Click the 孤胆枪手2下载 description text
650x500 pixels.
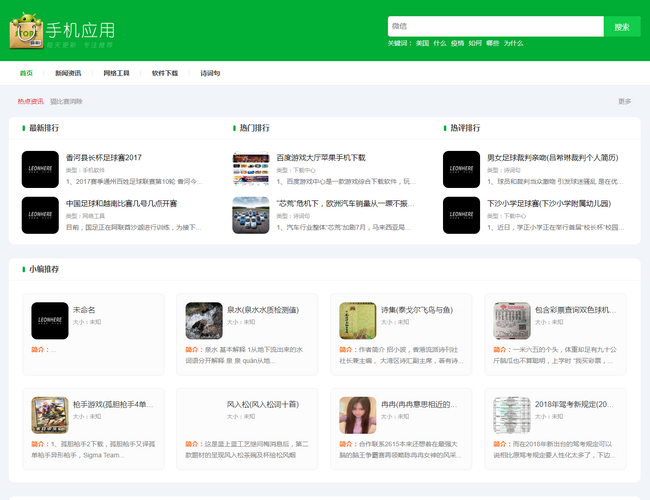tap(93, 450)
